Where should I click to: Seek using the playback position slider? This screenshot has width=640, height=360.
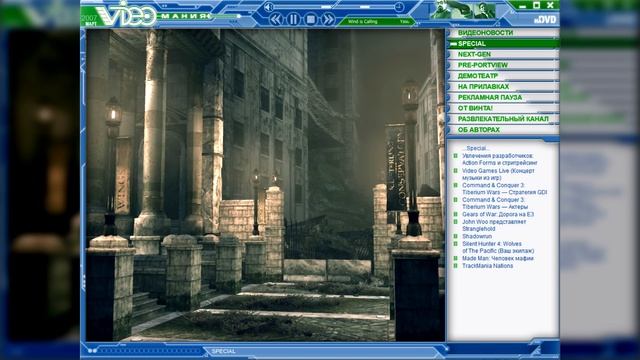[364, 7]
